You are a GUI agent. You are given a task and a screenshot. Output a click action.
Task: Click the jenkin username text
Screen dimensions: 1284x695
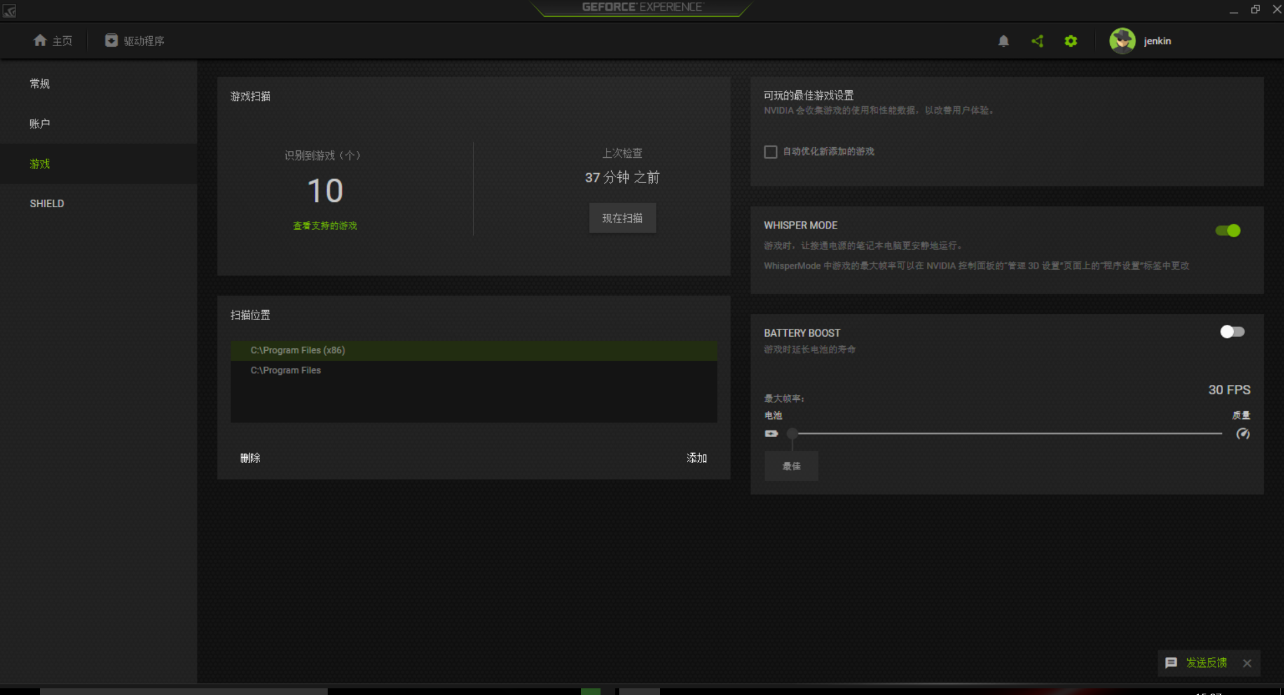point(1157,41)
